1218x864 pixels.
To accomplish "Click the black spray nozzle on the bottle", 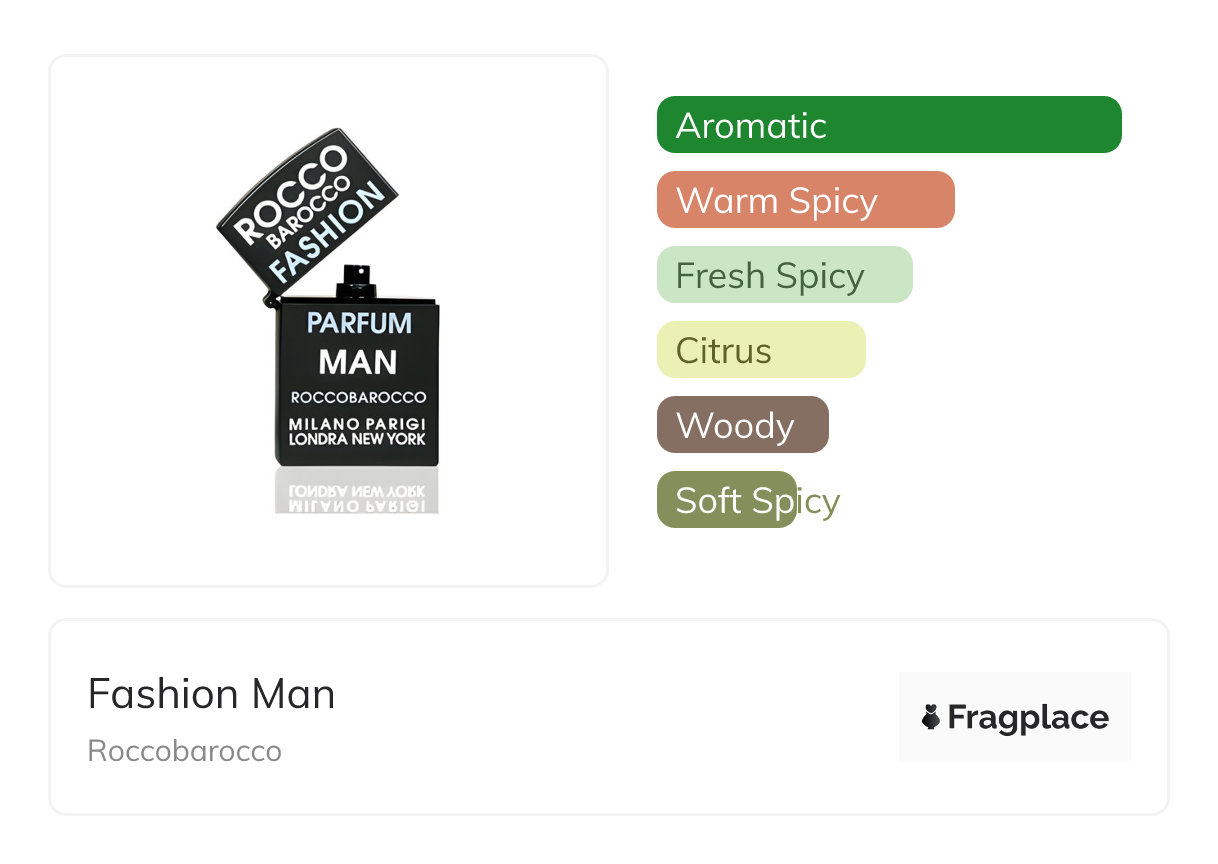I will [x=357, y=281].
